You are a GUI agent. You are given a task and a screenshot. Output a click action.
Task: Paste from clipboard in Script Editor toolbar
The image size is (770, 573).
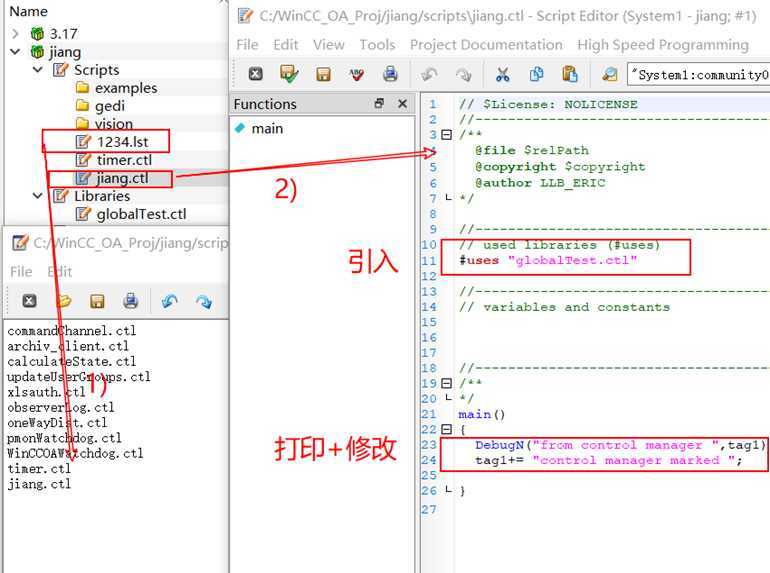click(x=570, y=74)
